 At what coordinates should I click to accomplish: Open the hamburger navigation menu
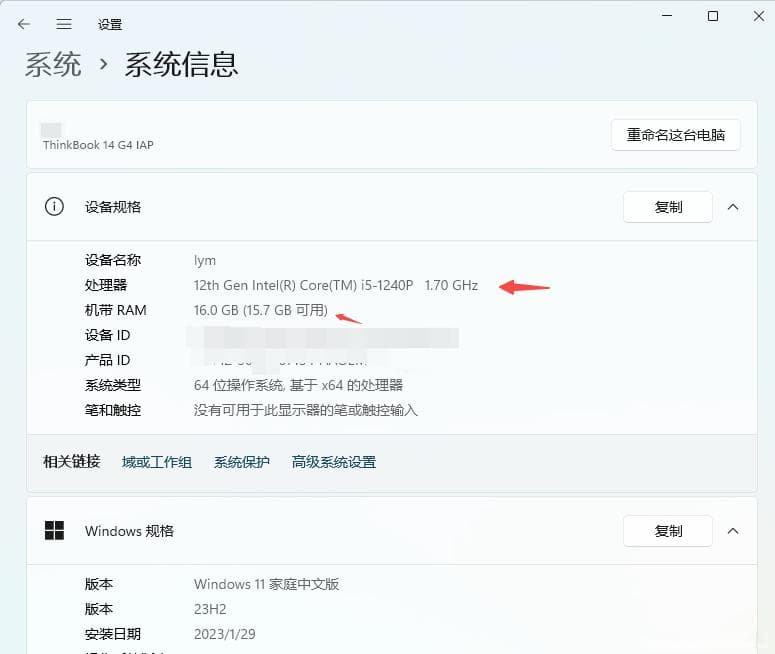coord(64,24)
